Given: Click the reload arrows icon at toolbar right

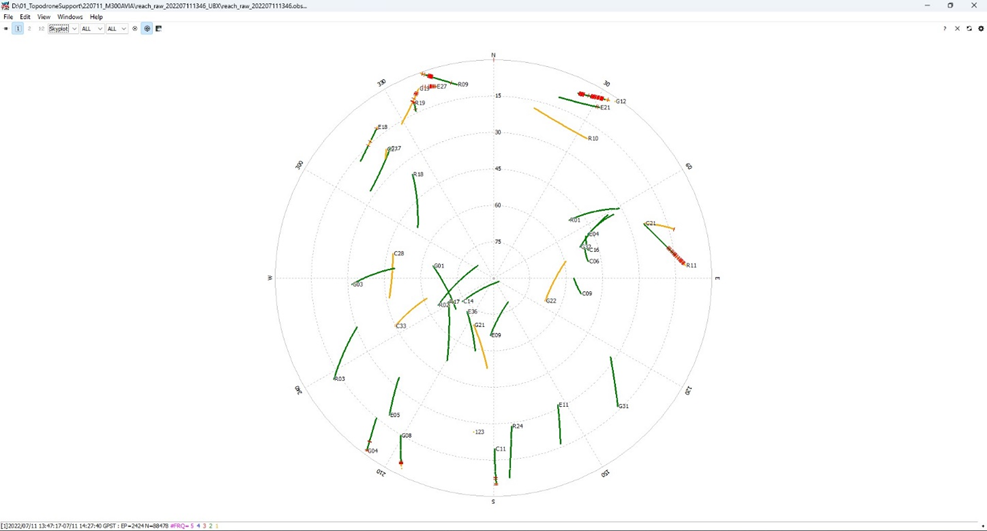Looking at the screenshot, I should pos(969,29).
